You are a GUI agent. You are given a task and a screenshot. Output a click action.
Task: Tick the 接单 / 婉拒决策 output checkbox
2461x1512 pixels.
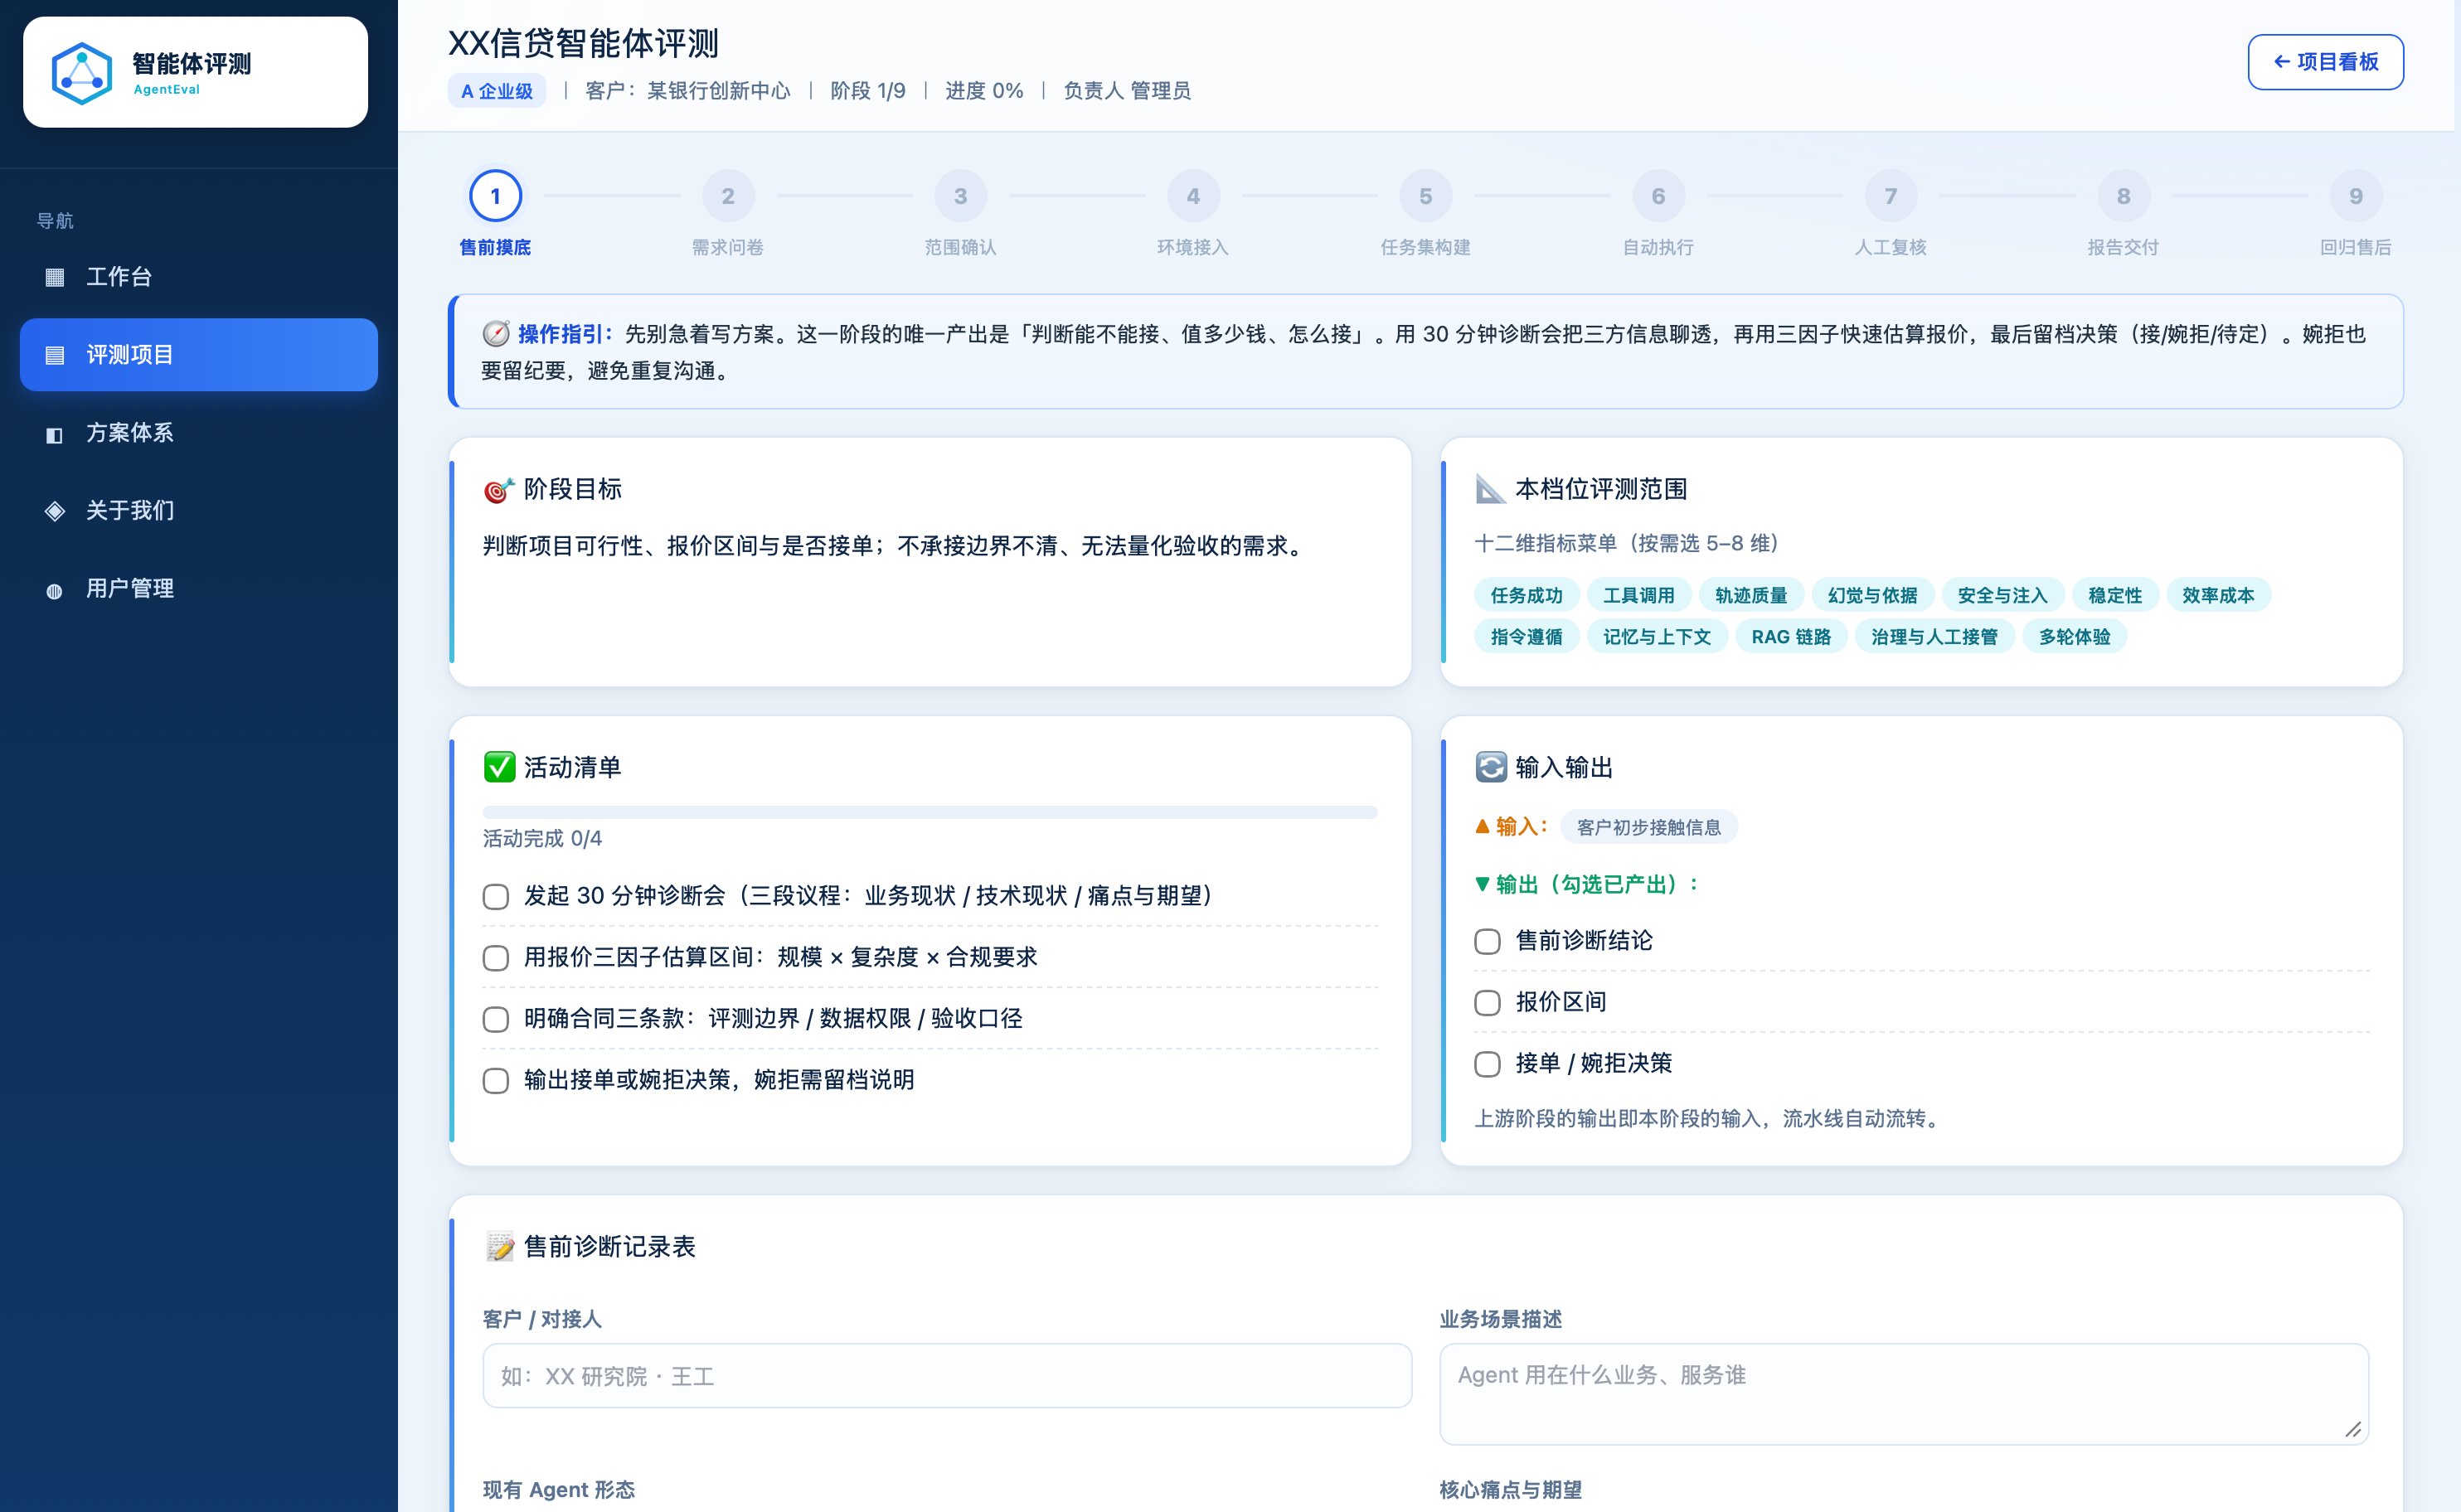pyautogui.click(x=1487, y=1063)
